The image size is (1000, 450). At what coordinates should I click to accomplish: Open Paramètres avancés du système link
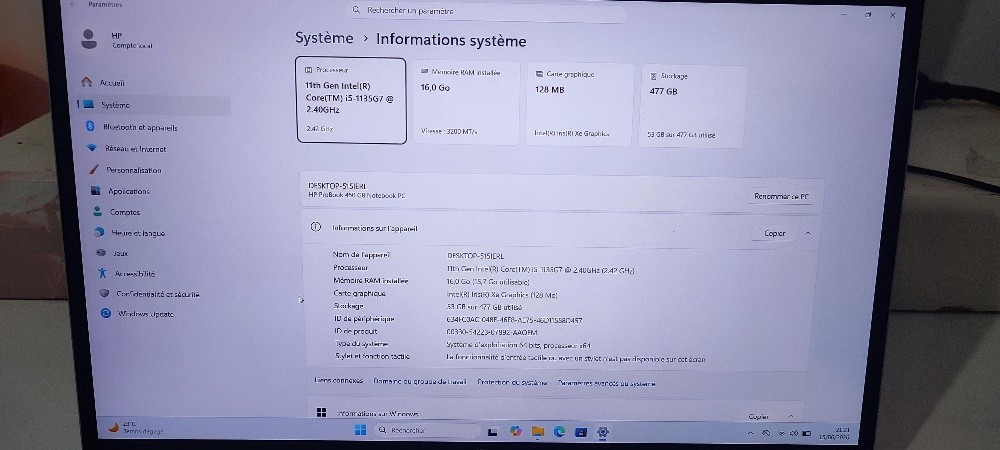[607, 384]
